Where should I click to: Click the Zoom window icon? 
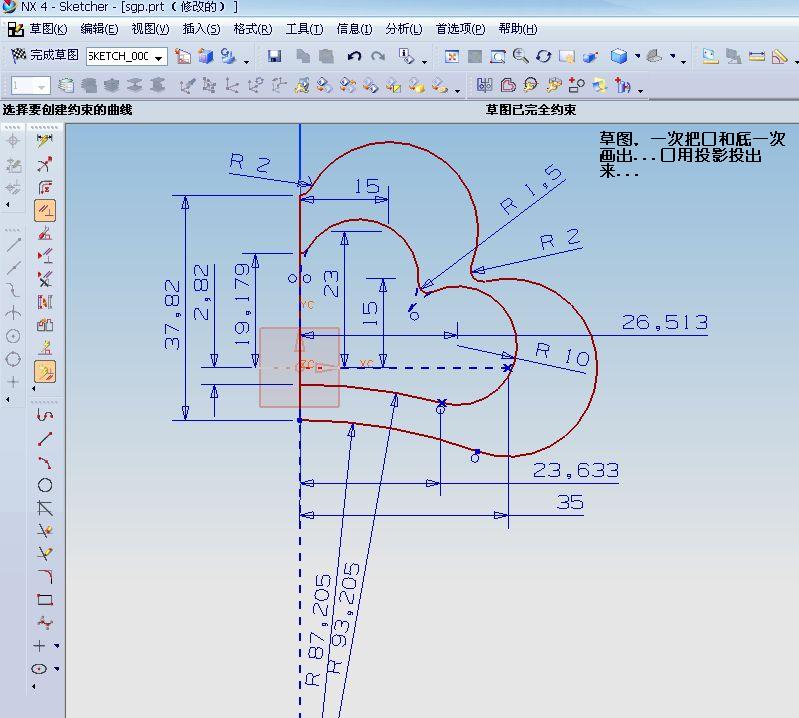pyautogui.click(x=497, y=56)
